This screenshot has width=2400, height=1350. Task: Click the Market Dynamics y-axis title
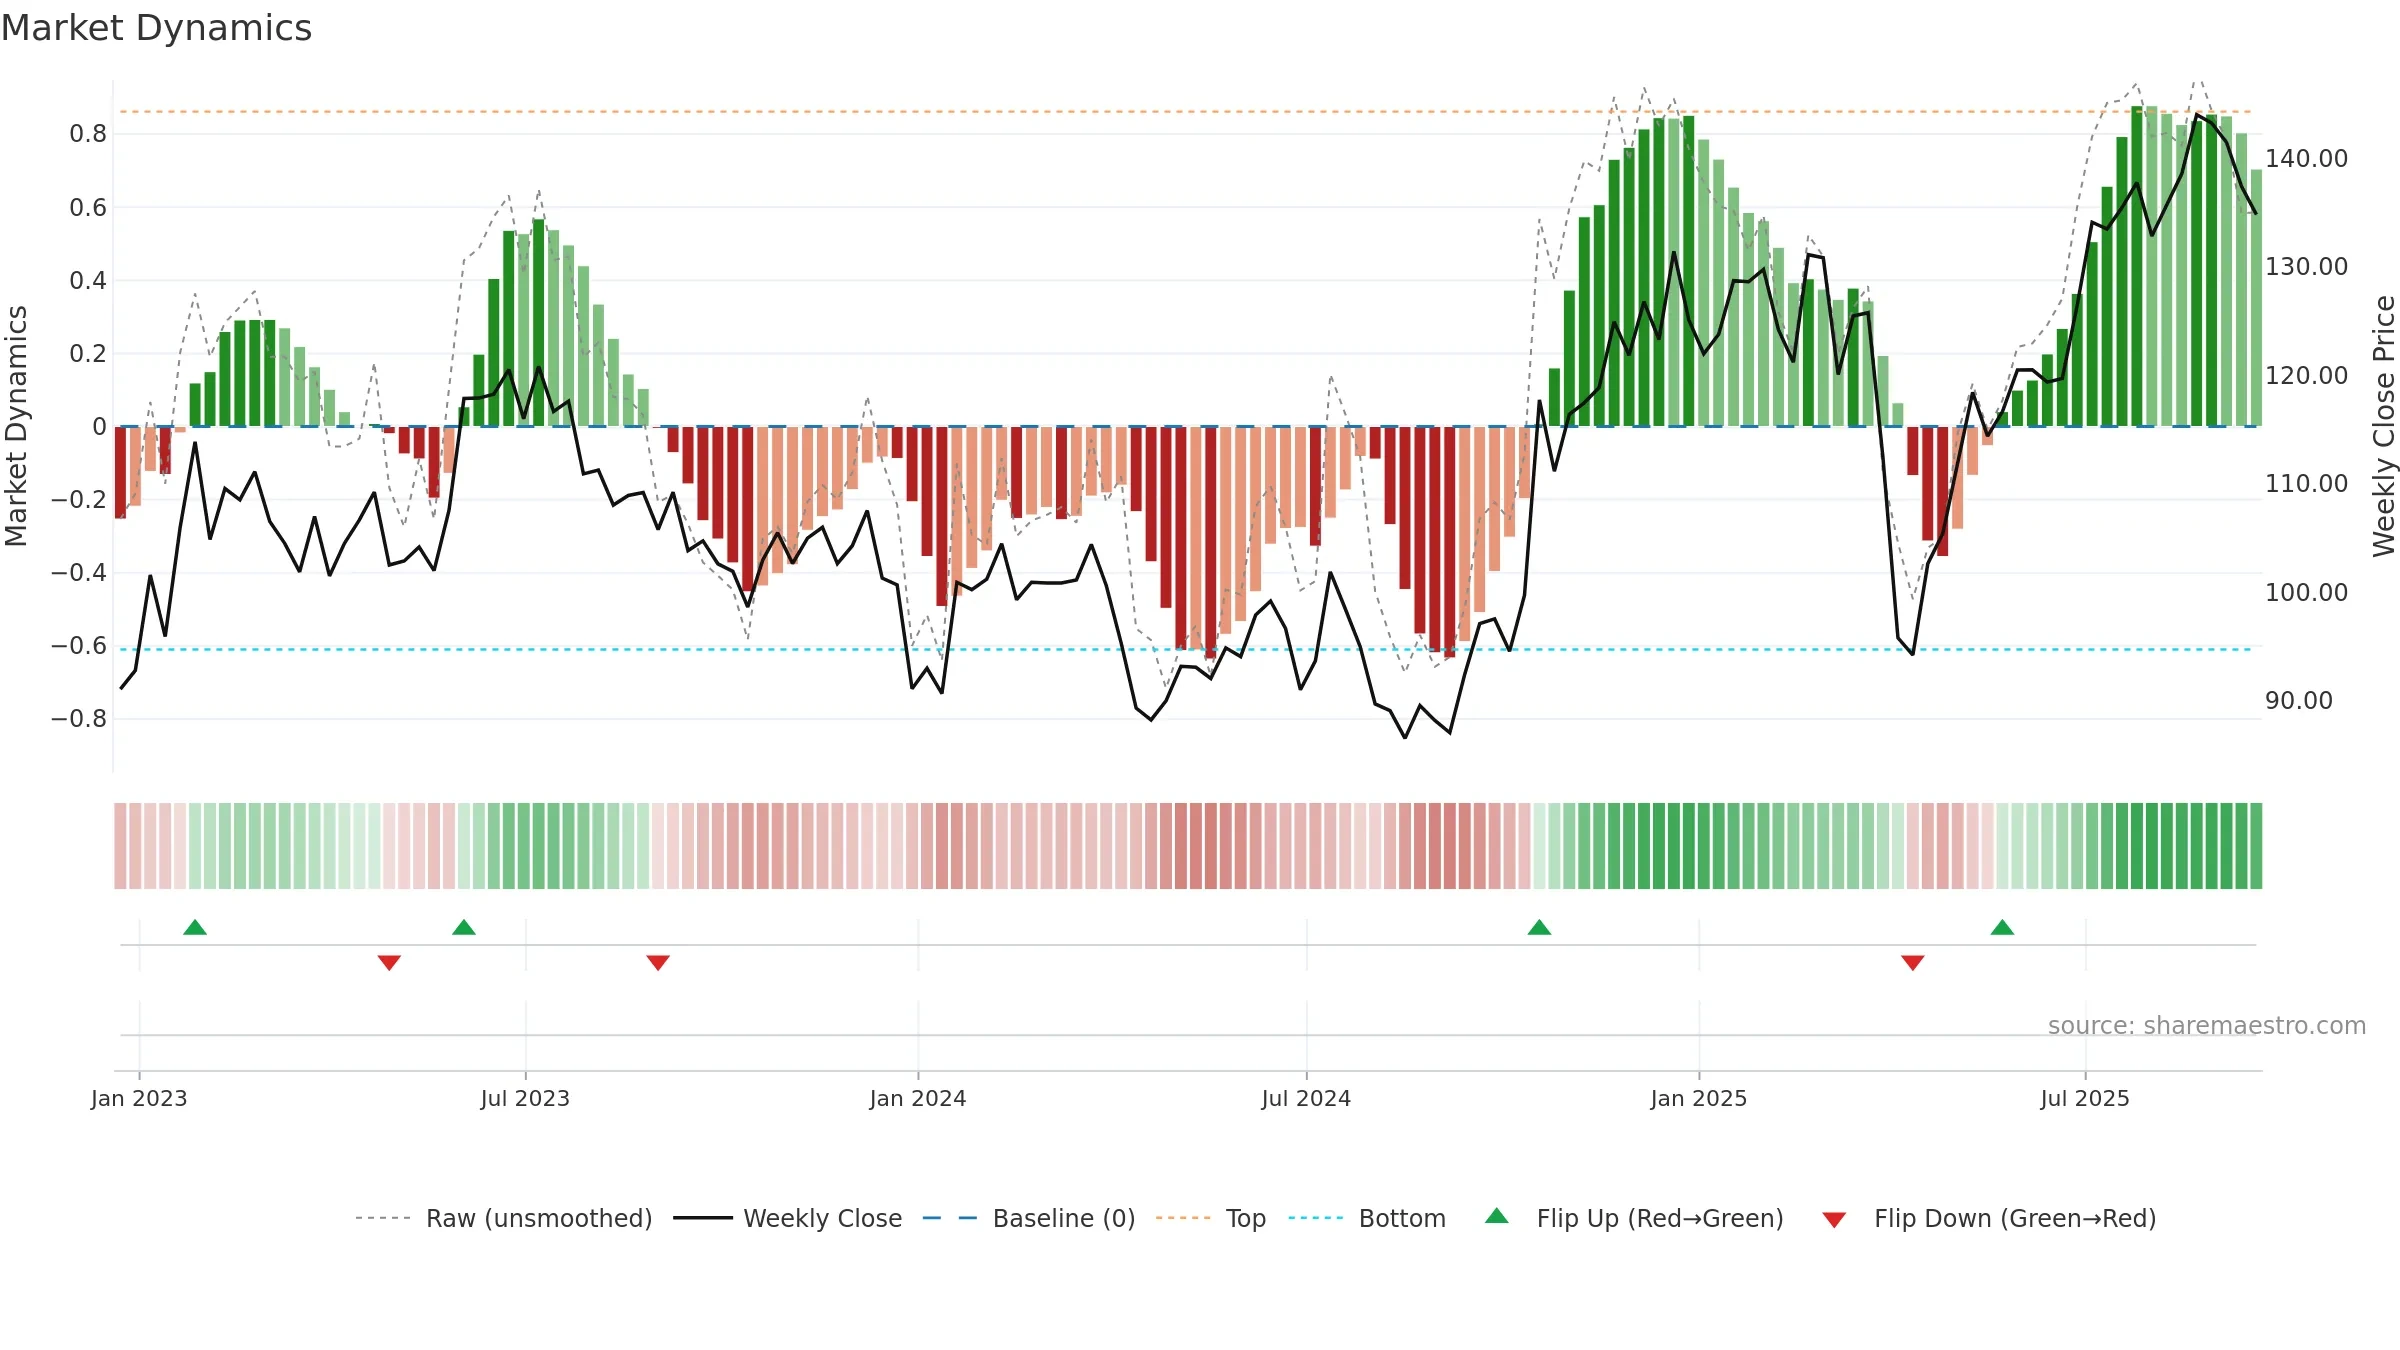click(16, 426)
